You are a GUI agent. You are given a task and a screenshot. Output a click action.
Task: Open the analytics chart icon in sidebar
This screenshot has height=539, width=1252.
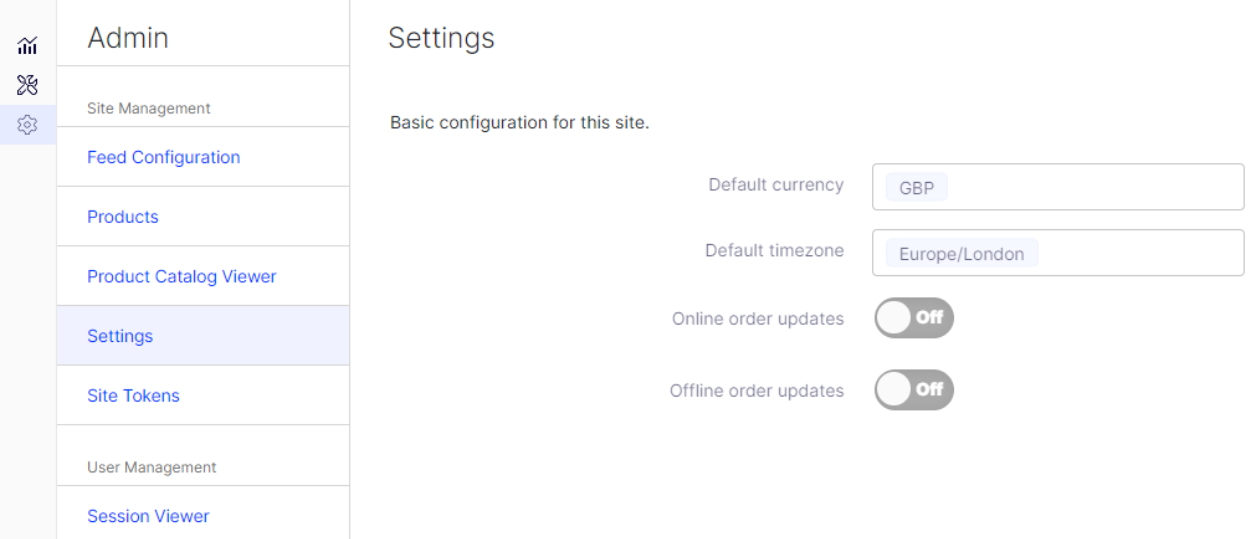tap(28, 45)
